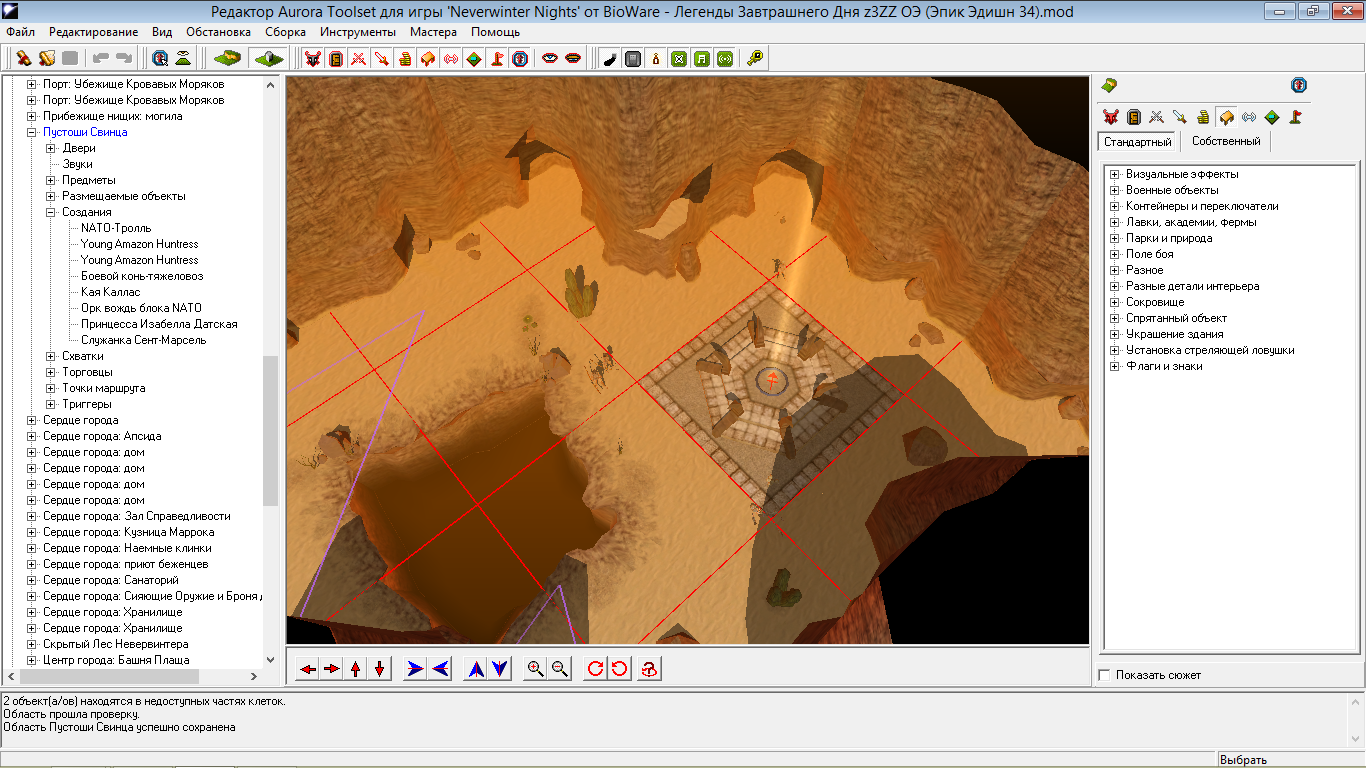Click the Сердце города: Кузница Маррока area
Image resolution: width=1366 pixels, height=768 pixels.
[127, 532]
